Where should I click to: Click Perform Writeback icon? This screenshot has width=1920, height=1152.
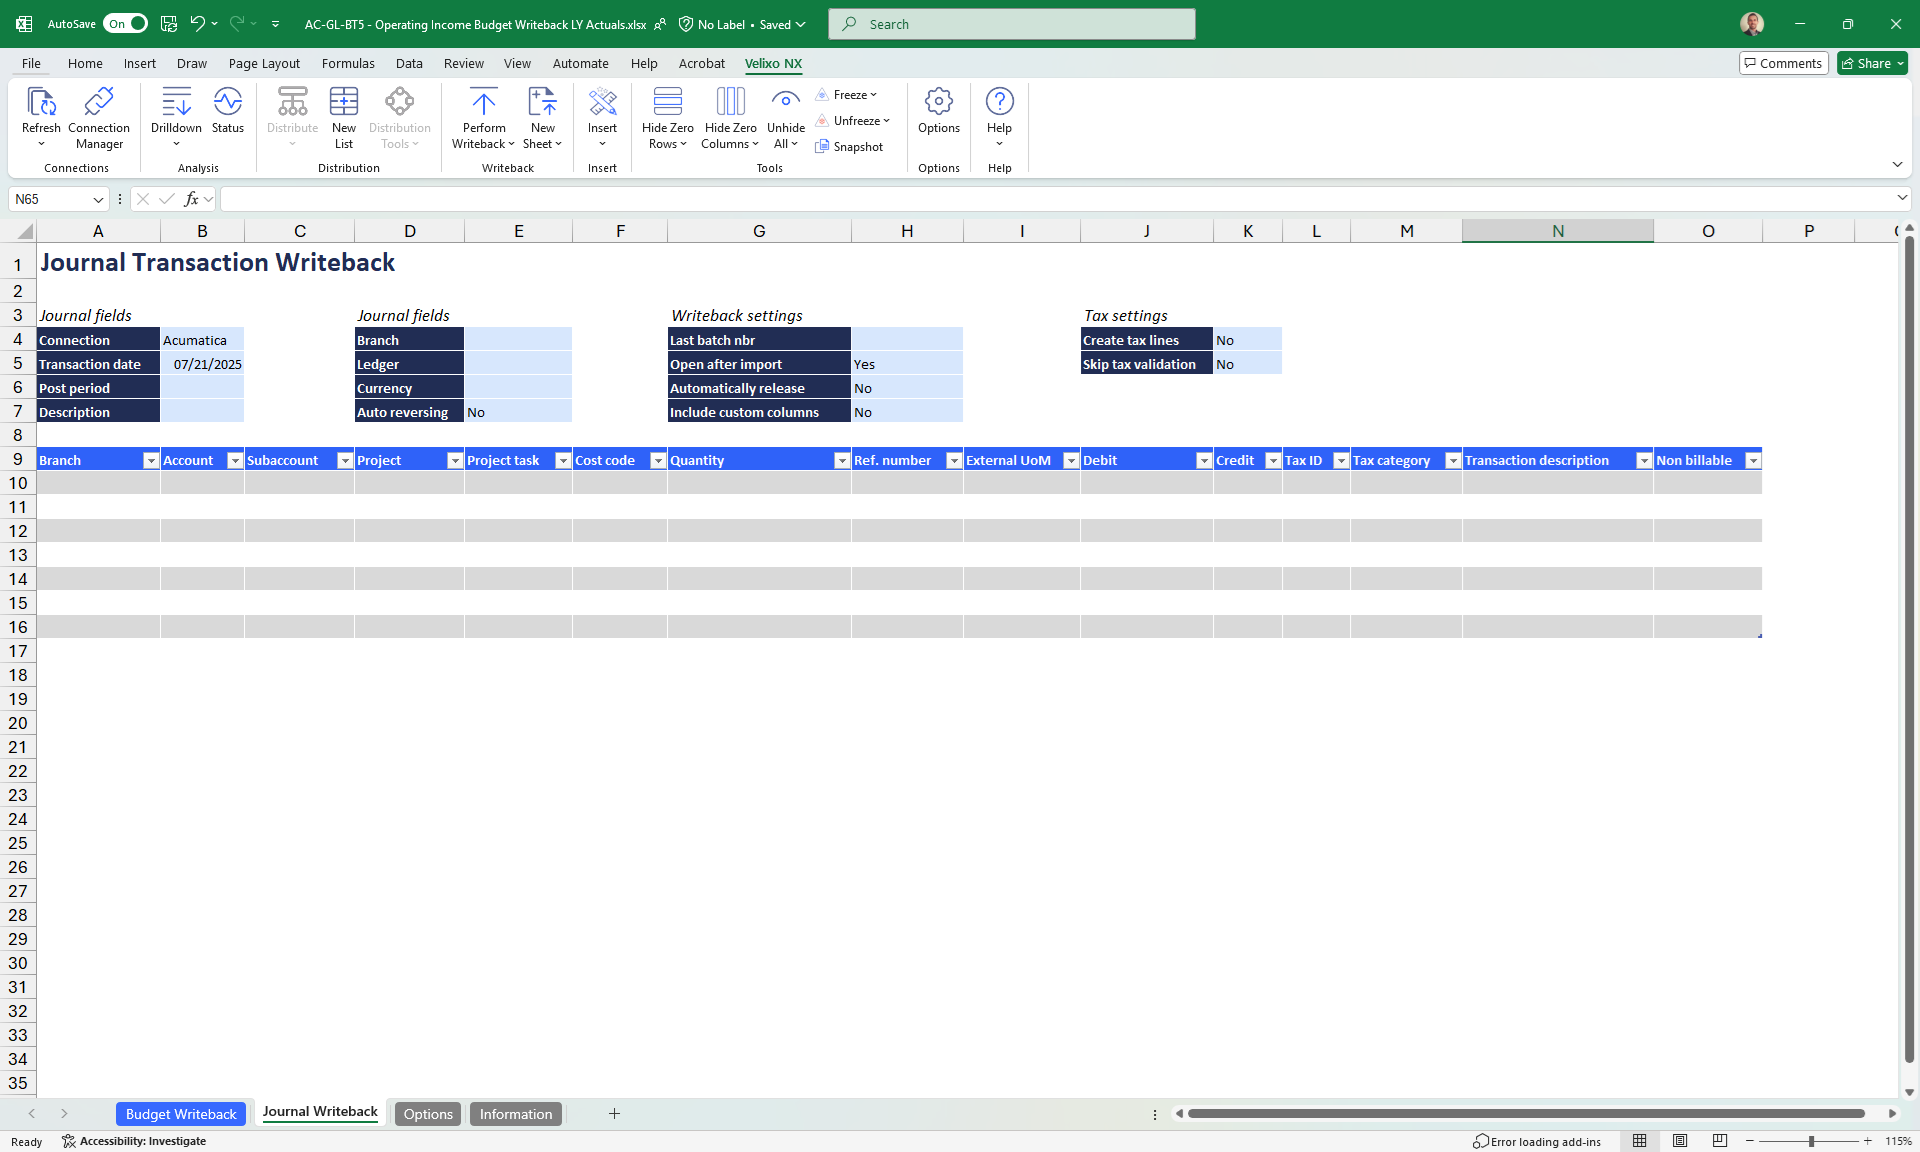click(484, 102)
